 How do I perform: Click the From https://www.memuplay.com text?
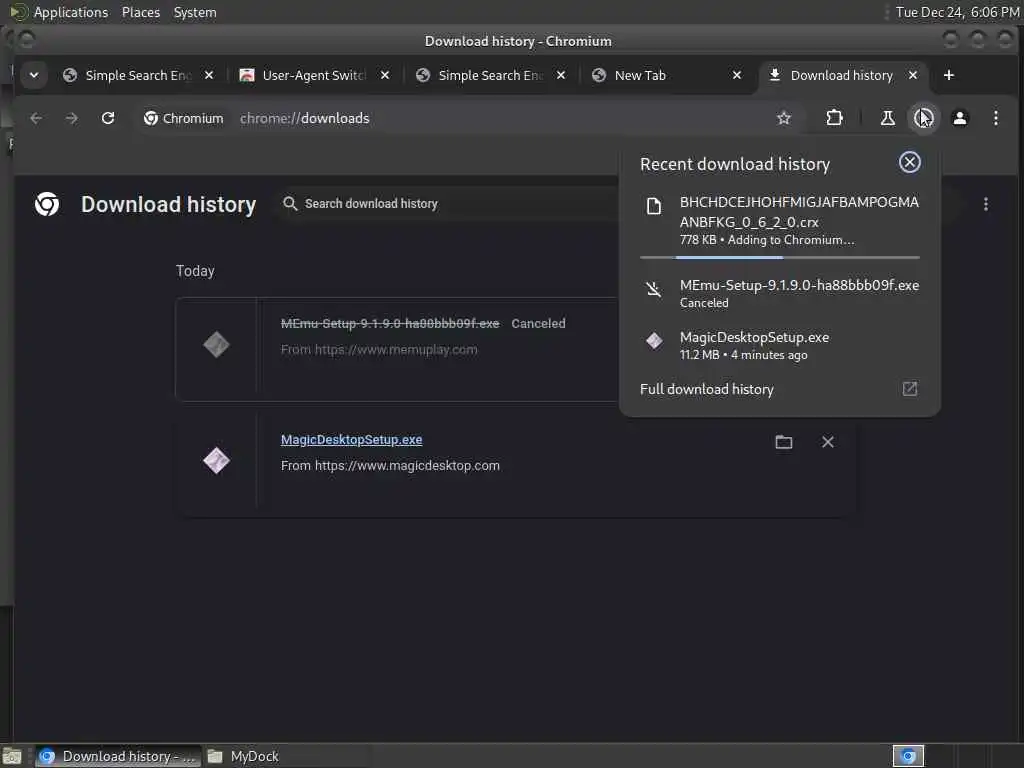(x=379, y=349)
